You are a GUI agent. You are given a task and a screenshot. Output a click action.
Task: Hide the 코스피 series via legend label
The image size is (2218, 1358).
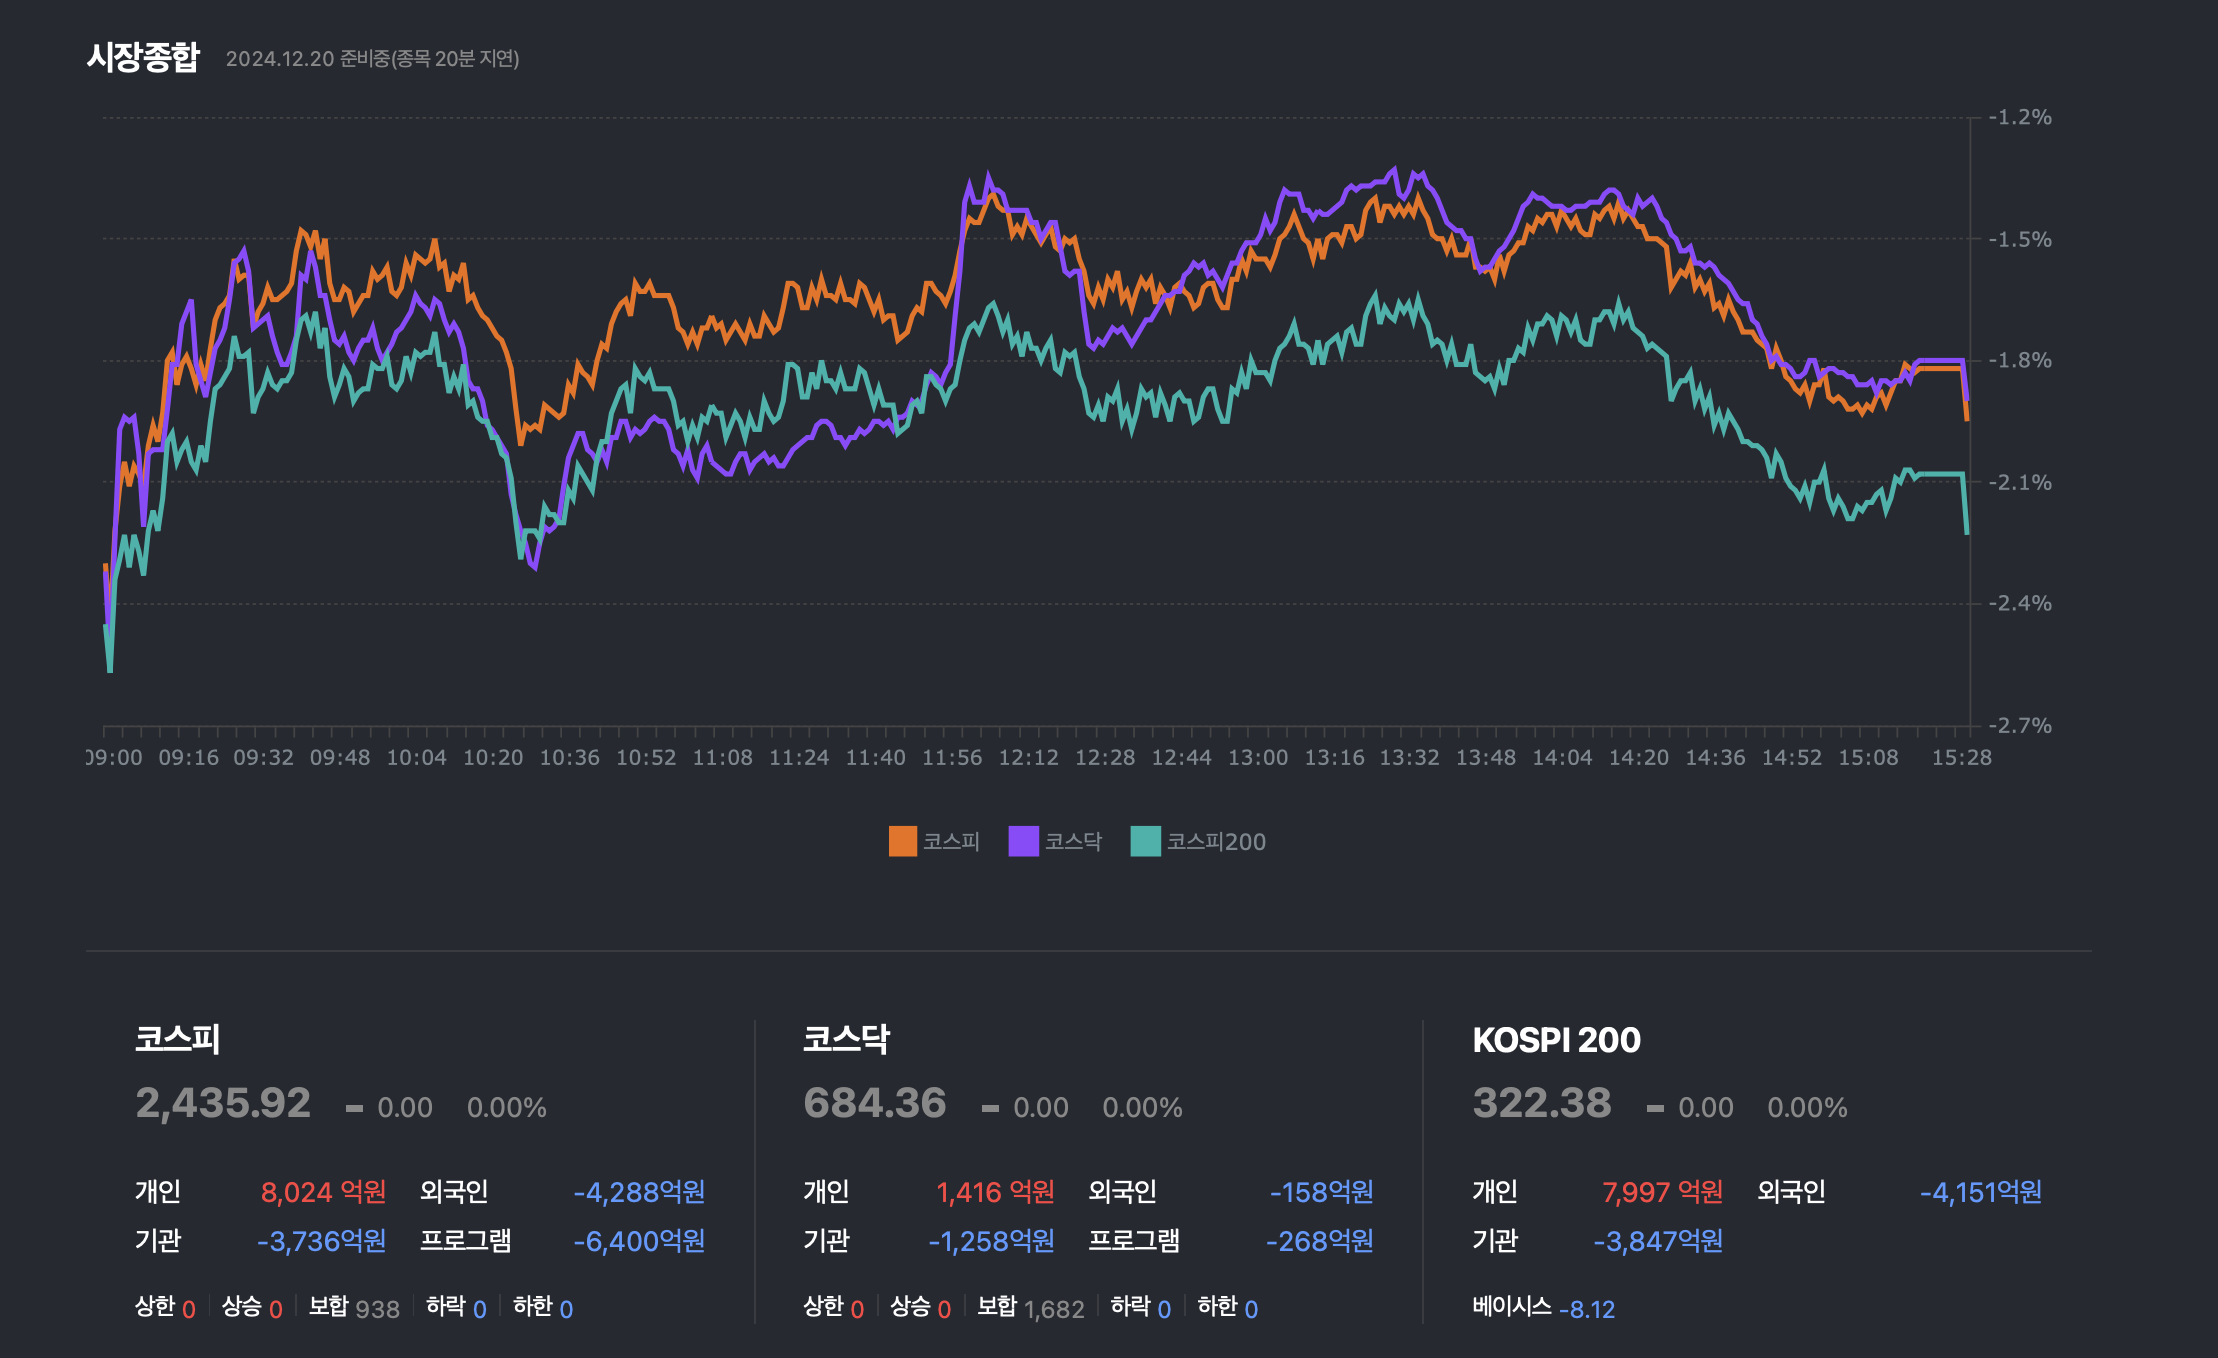[950, 842]
